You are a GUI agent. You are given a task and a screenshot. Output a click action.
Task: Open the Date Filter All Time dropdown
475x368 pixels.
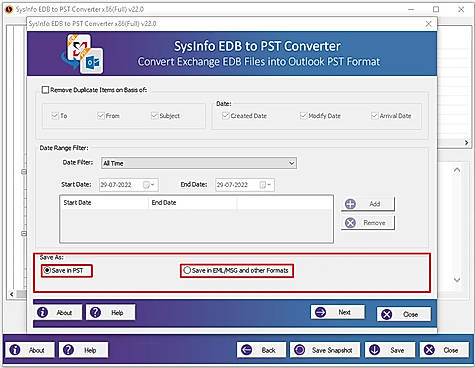(199, 163)
